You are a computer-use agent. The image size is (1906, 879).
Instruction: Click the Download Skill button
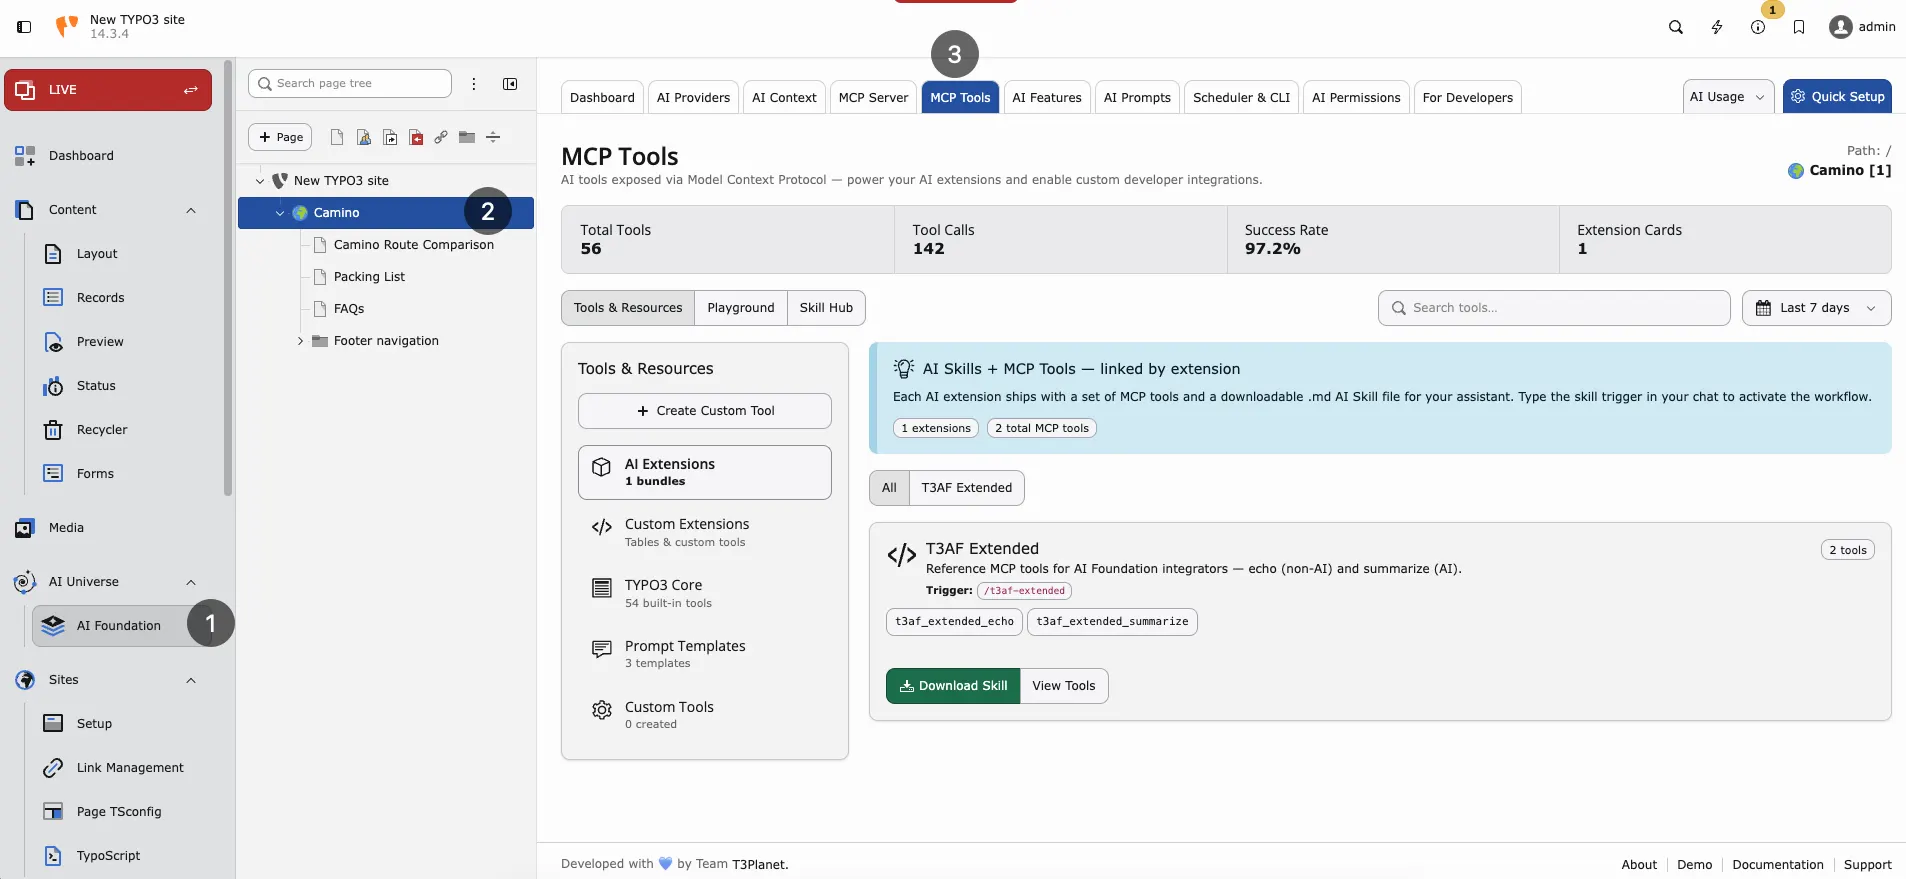[x=953, y=686]
